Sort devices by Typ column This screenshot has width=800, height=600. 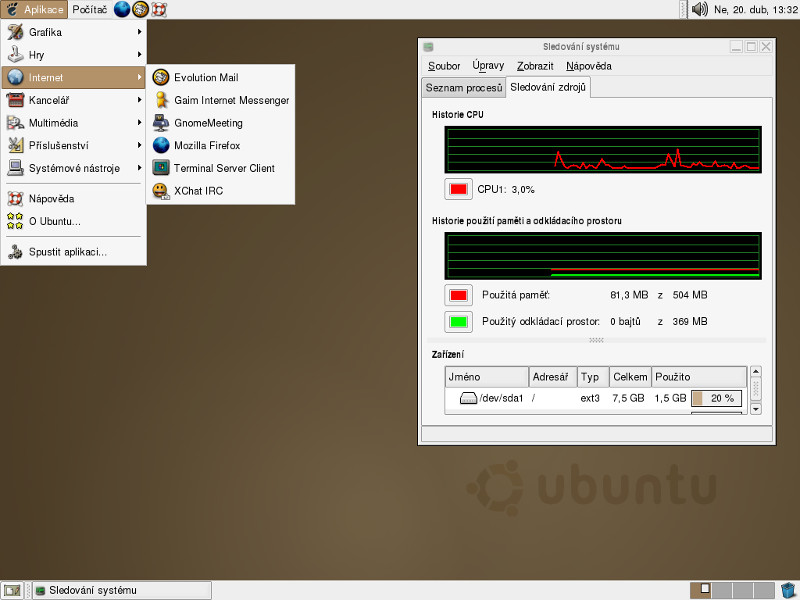click(593, 377)
